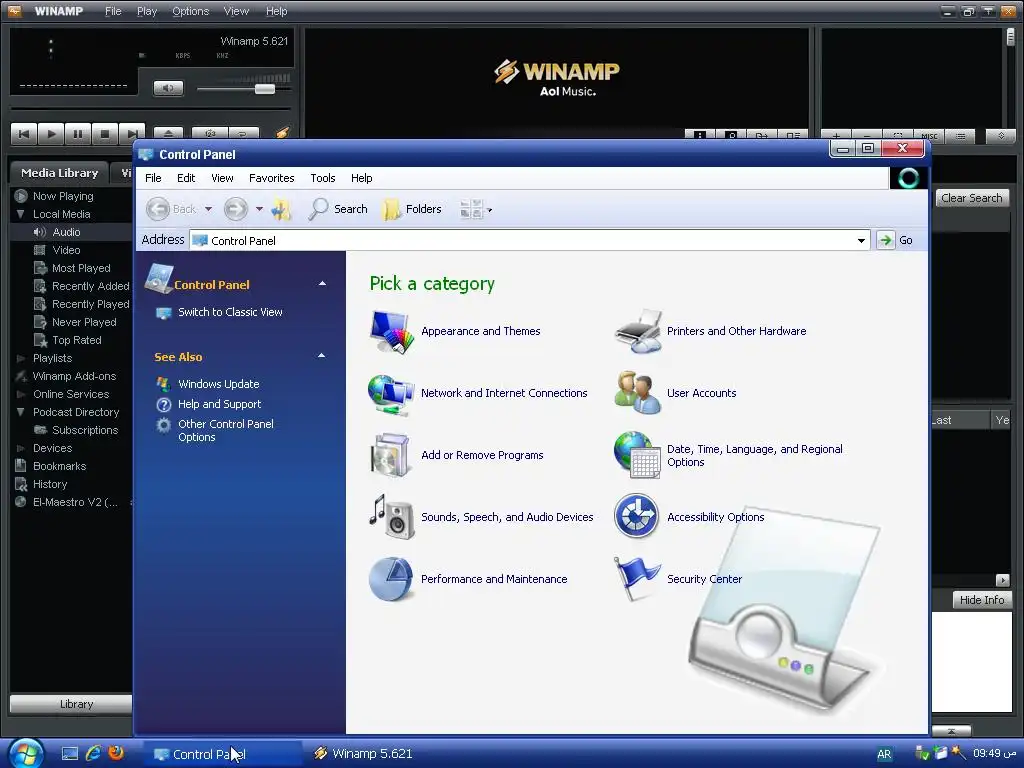Launch Firefox from quick launch
Screen dimensions: 1024x768
click(116, 753)
